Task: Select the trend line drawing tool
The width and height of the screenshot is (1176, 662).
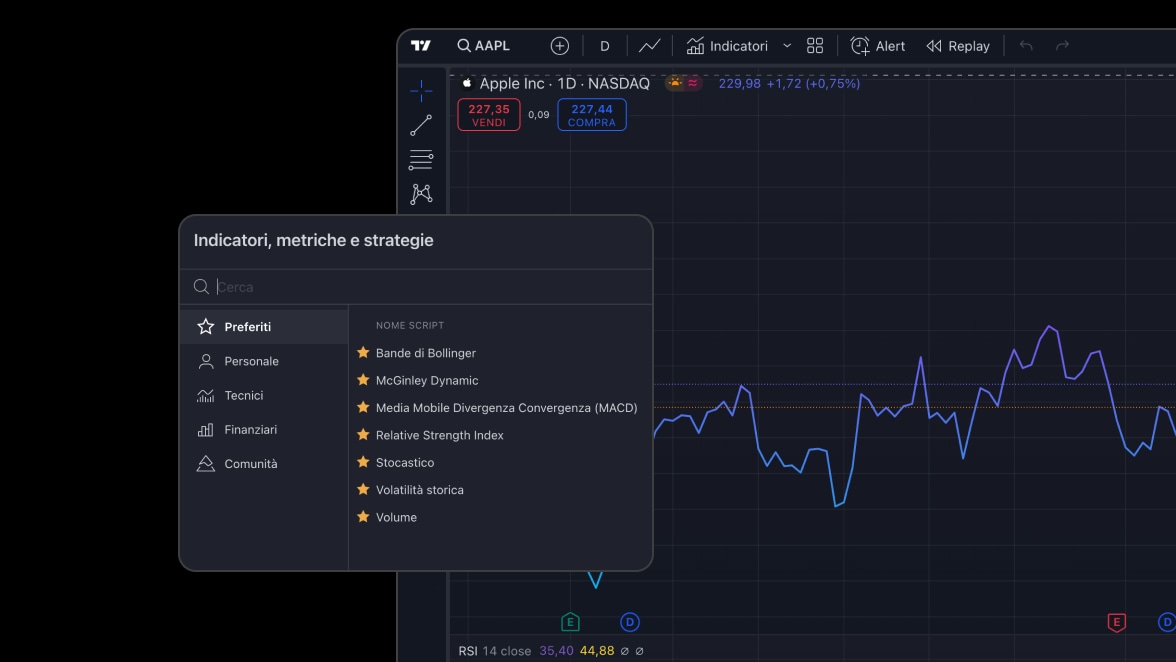Action: (420, 124)
